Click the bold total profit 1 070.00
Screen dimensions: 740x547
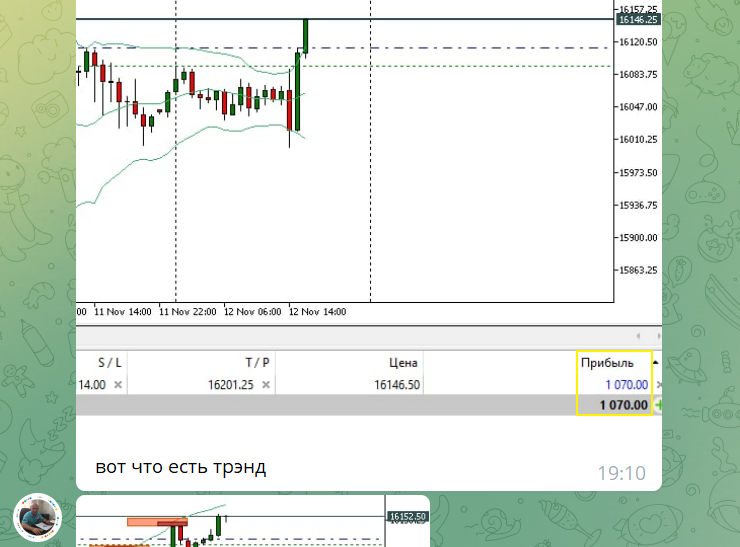point(623,405)
